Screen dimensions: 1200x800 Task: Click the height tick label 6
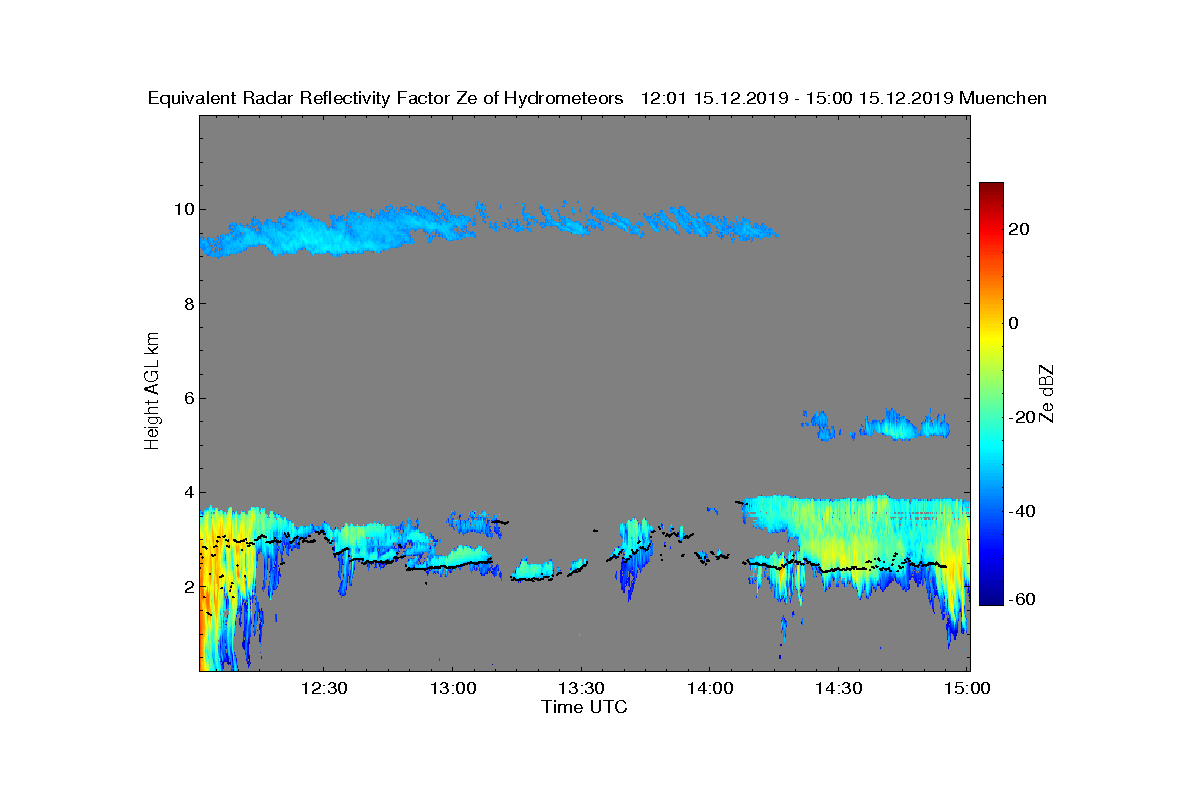click(x=187, y=398)
